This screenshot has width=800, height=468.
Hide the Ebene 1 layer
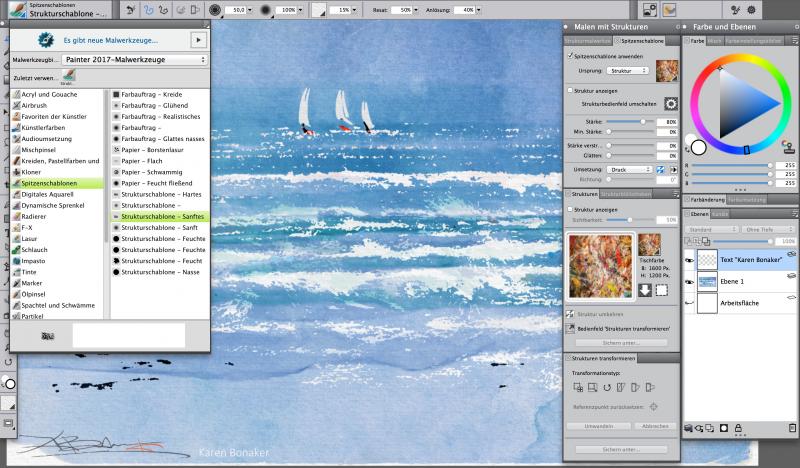(689, 281)
